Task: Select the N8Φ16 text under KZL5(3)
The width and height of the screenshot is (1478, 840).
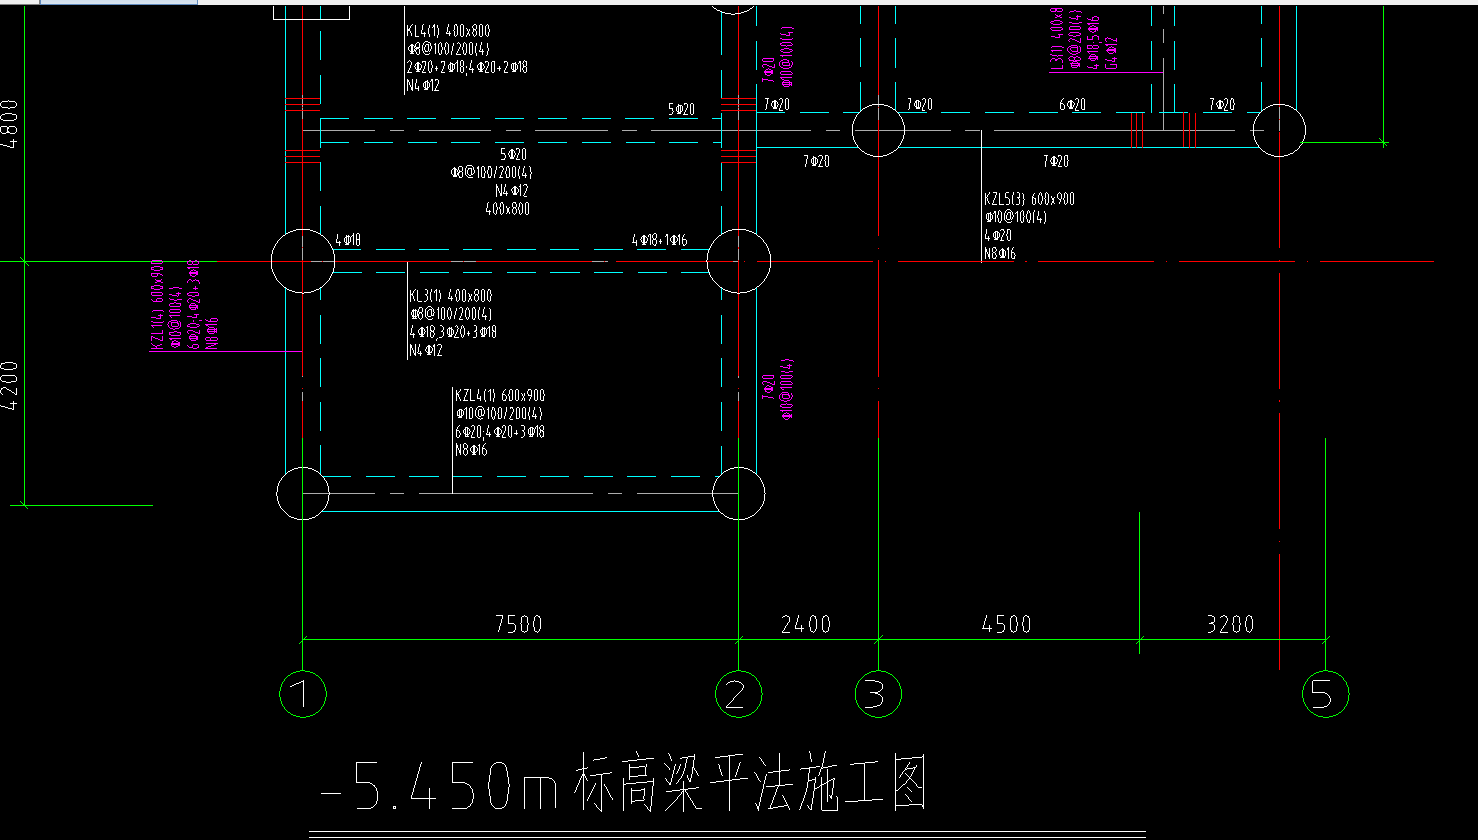Action: pyautogui.click(x=1000, y=254)
